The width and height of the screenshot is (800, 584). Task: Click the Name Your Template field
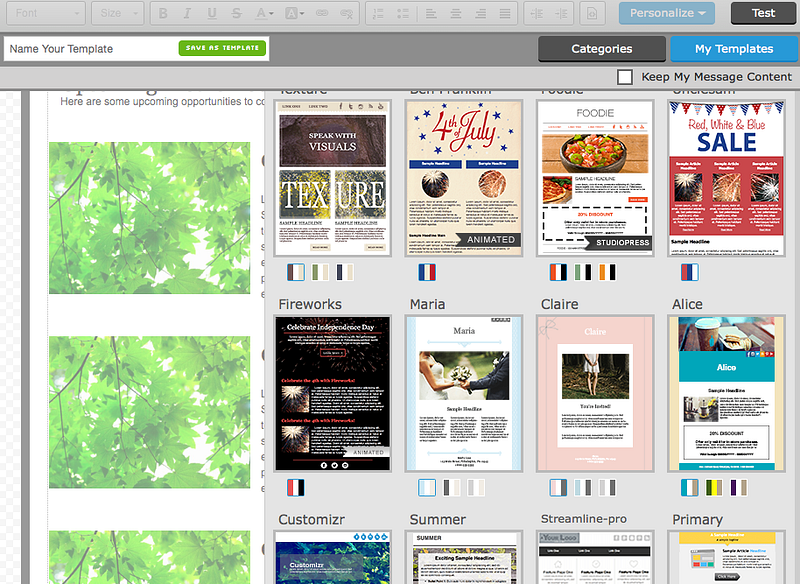(91, 49)
